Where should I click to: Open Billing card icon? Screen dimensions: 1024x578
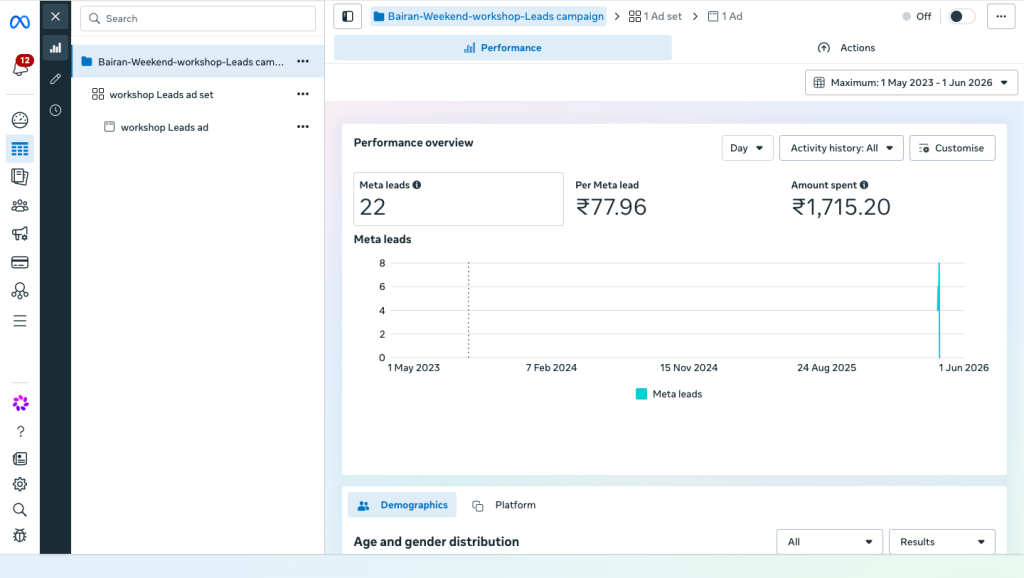(20, 263)
